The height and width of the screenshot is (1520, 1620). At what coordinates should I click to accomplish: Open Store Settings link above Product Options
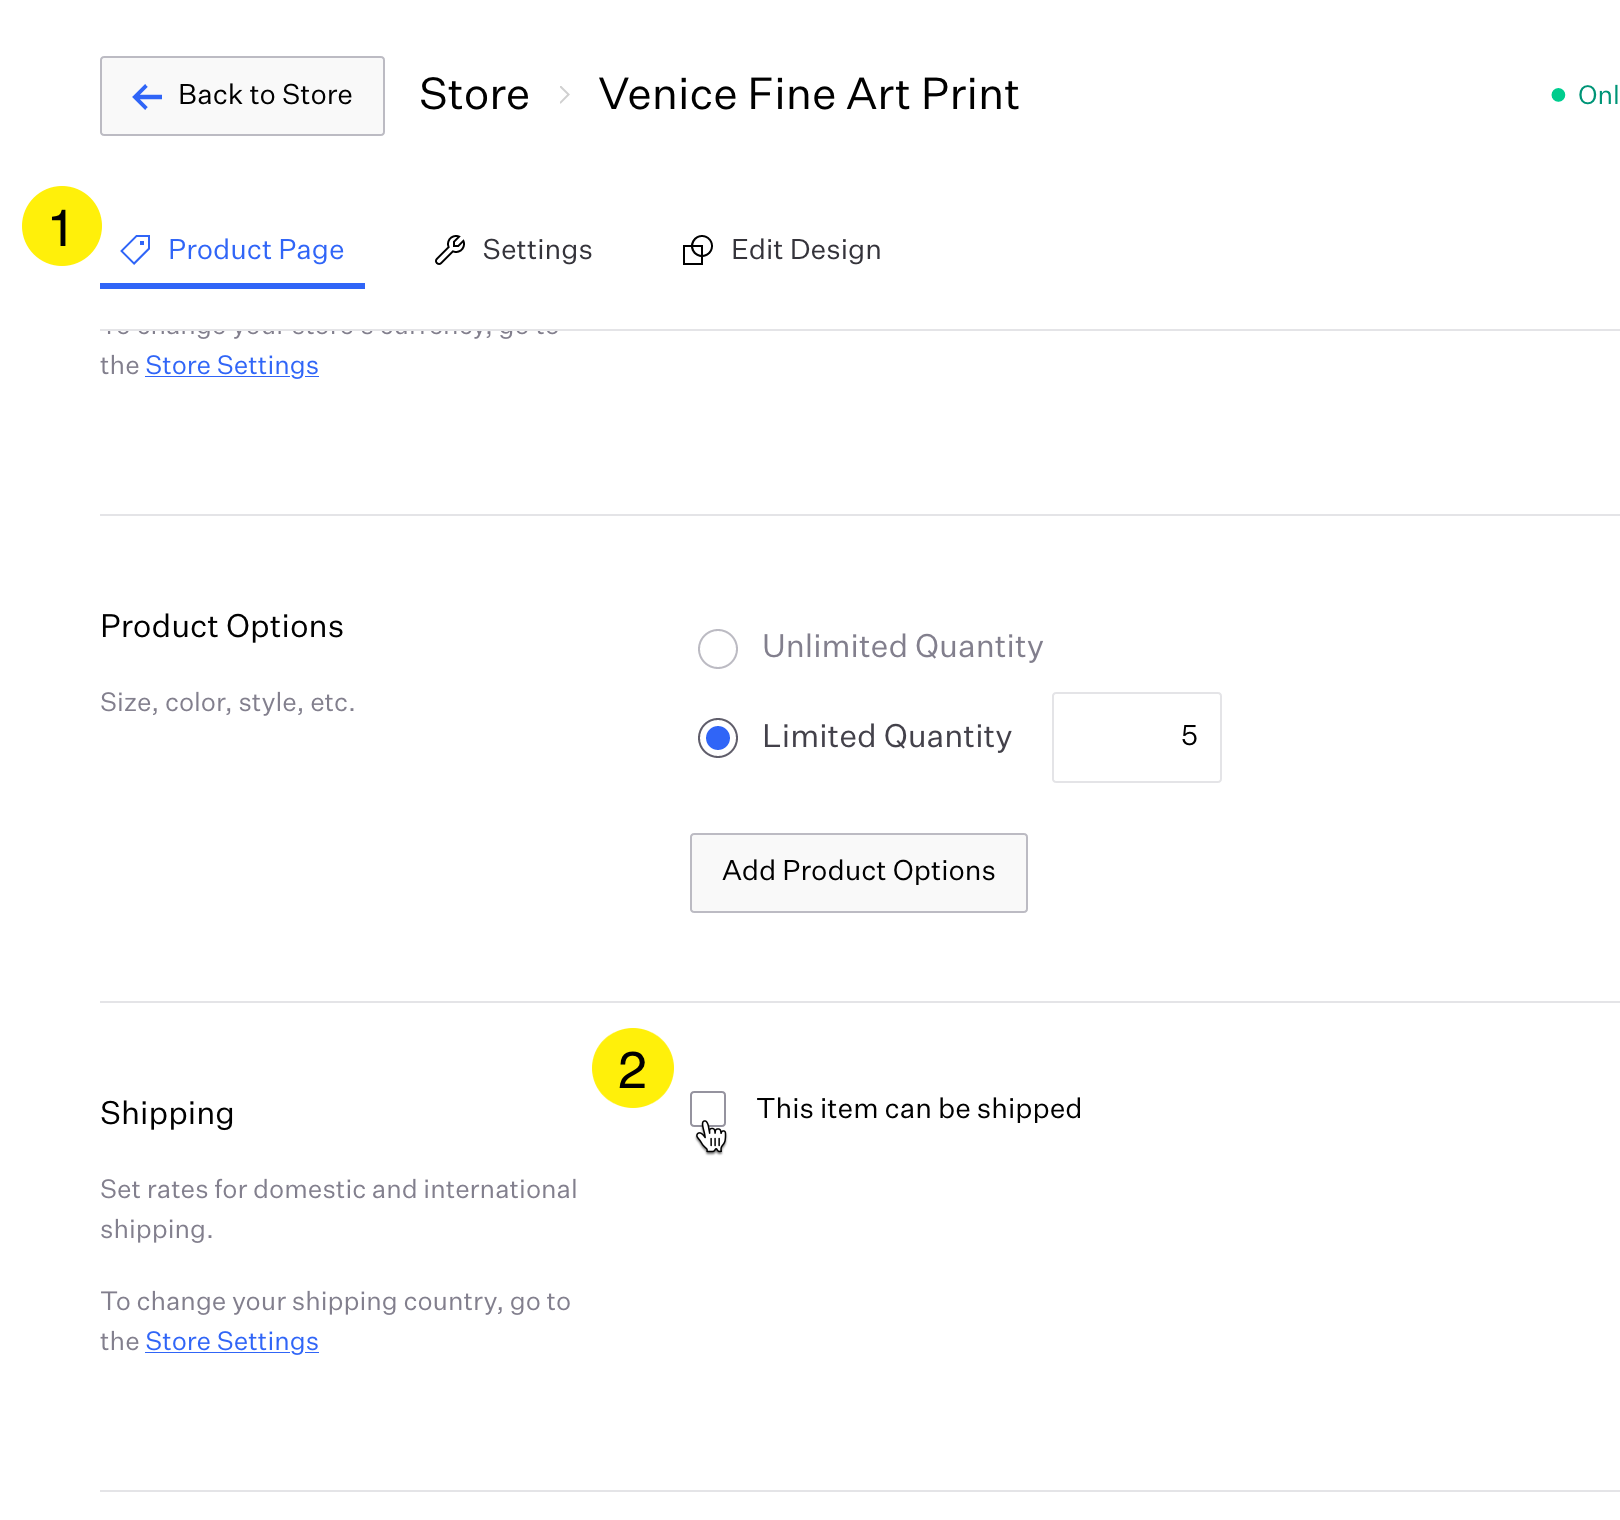pos(232,365)
